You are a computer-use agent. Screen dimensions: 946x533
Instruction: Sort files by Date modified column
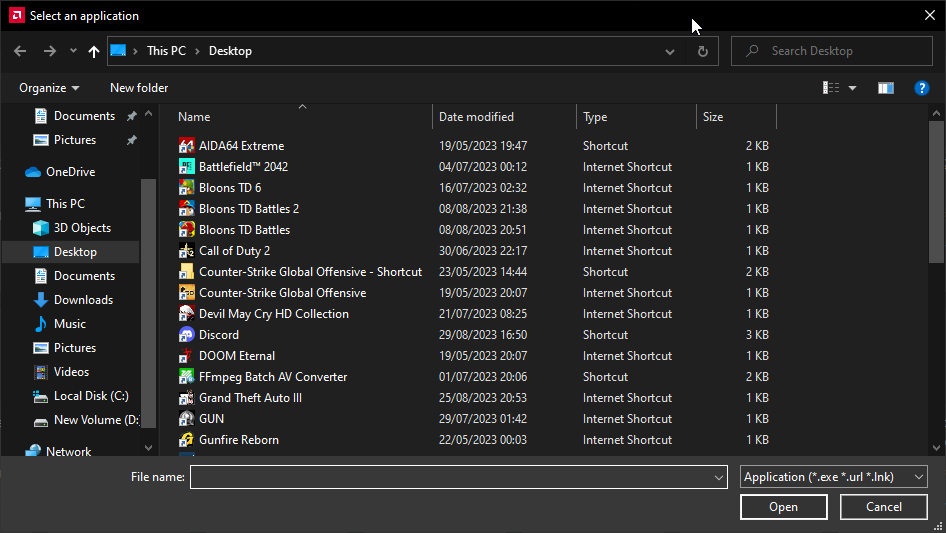(x=477, y=117)
